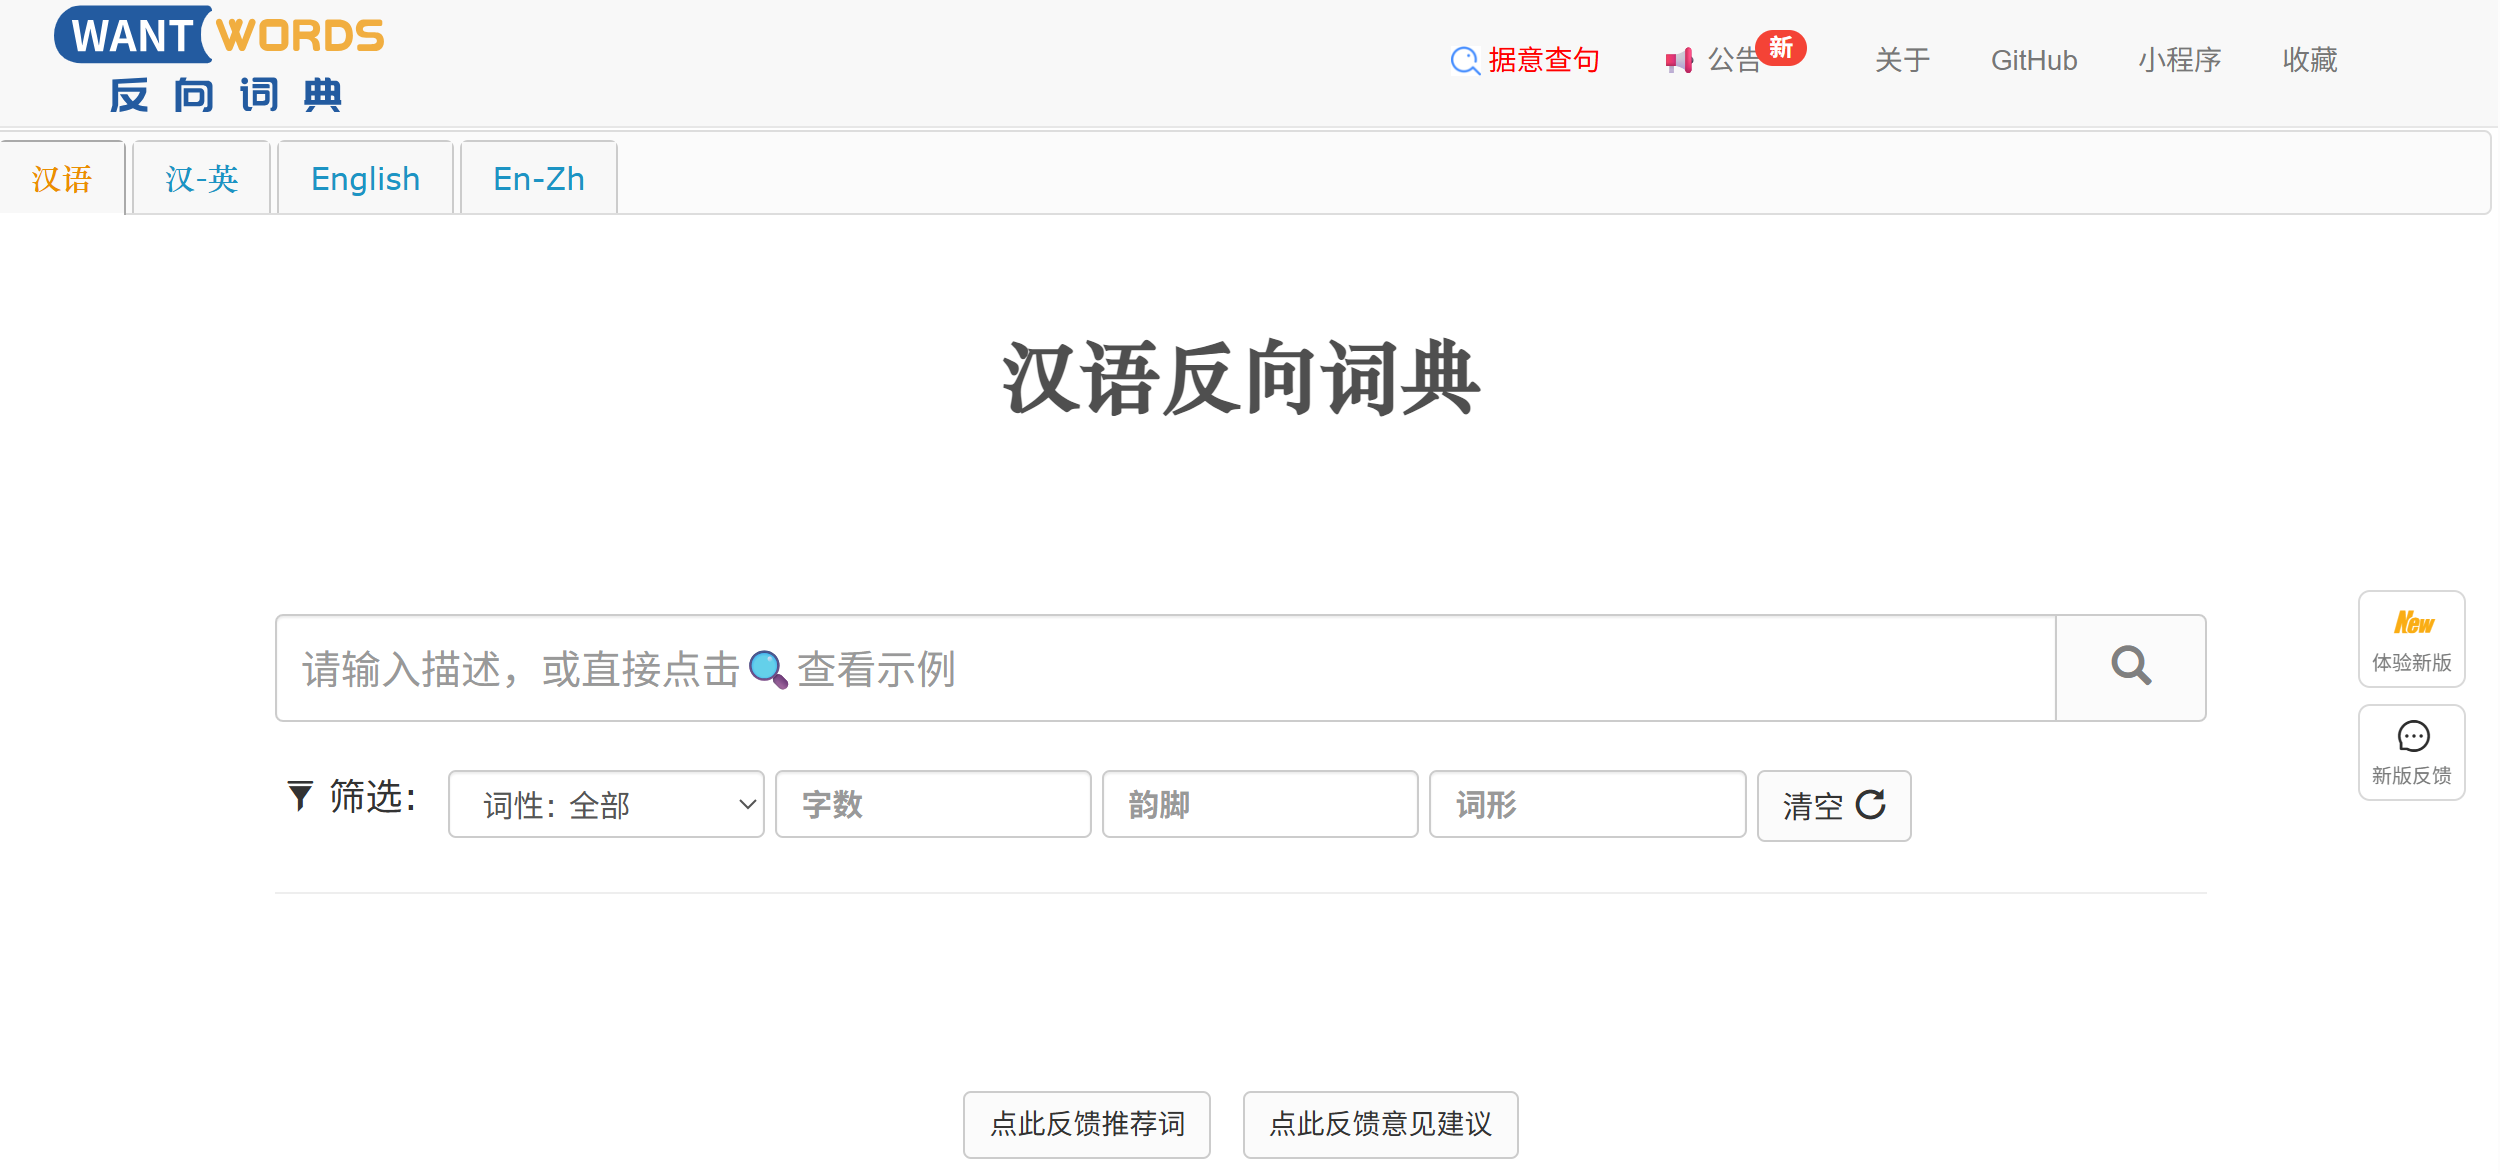Open the 据意查句 search icon link
2500x1174 pixels.
tap(1465, 61)
